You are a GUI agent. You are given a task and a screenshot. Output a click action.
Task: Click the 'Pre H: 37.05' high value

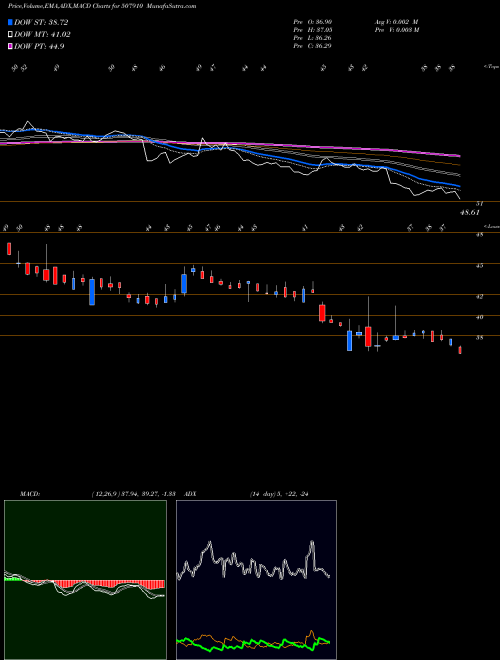tap(313, 30)
